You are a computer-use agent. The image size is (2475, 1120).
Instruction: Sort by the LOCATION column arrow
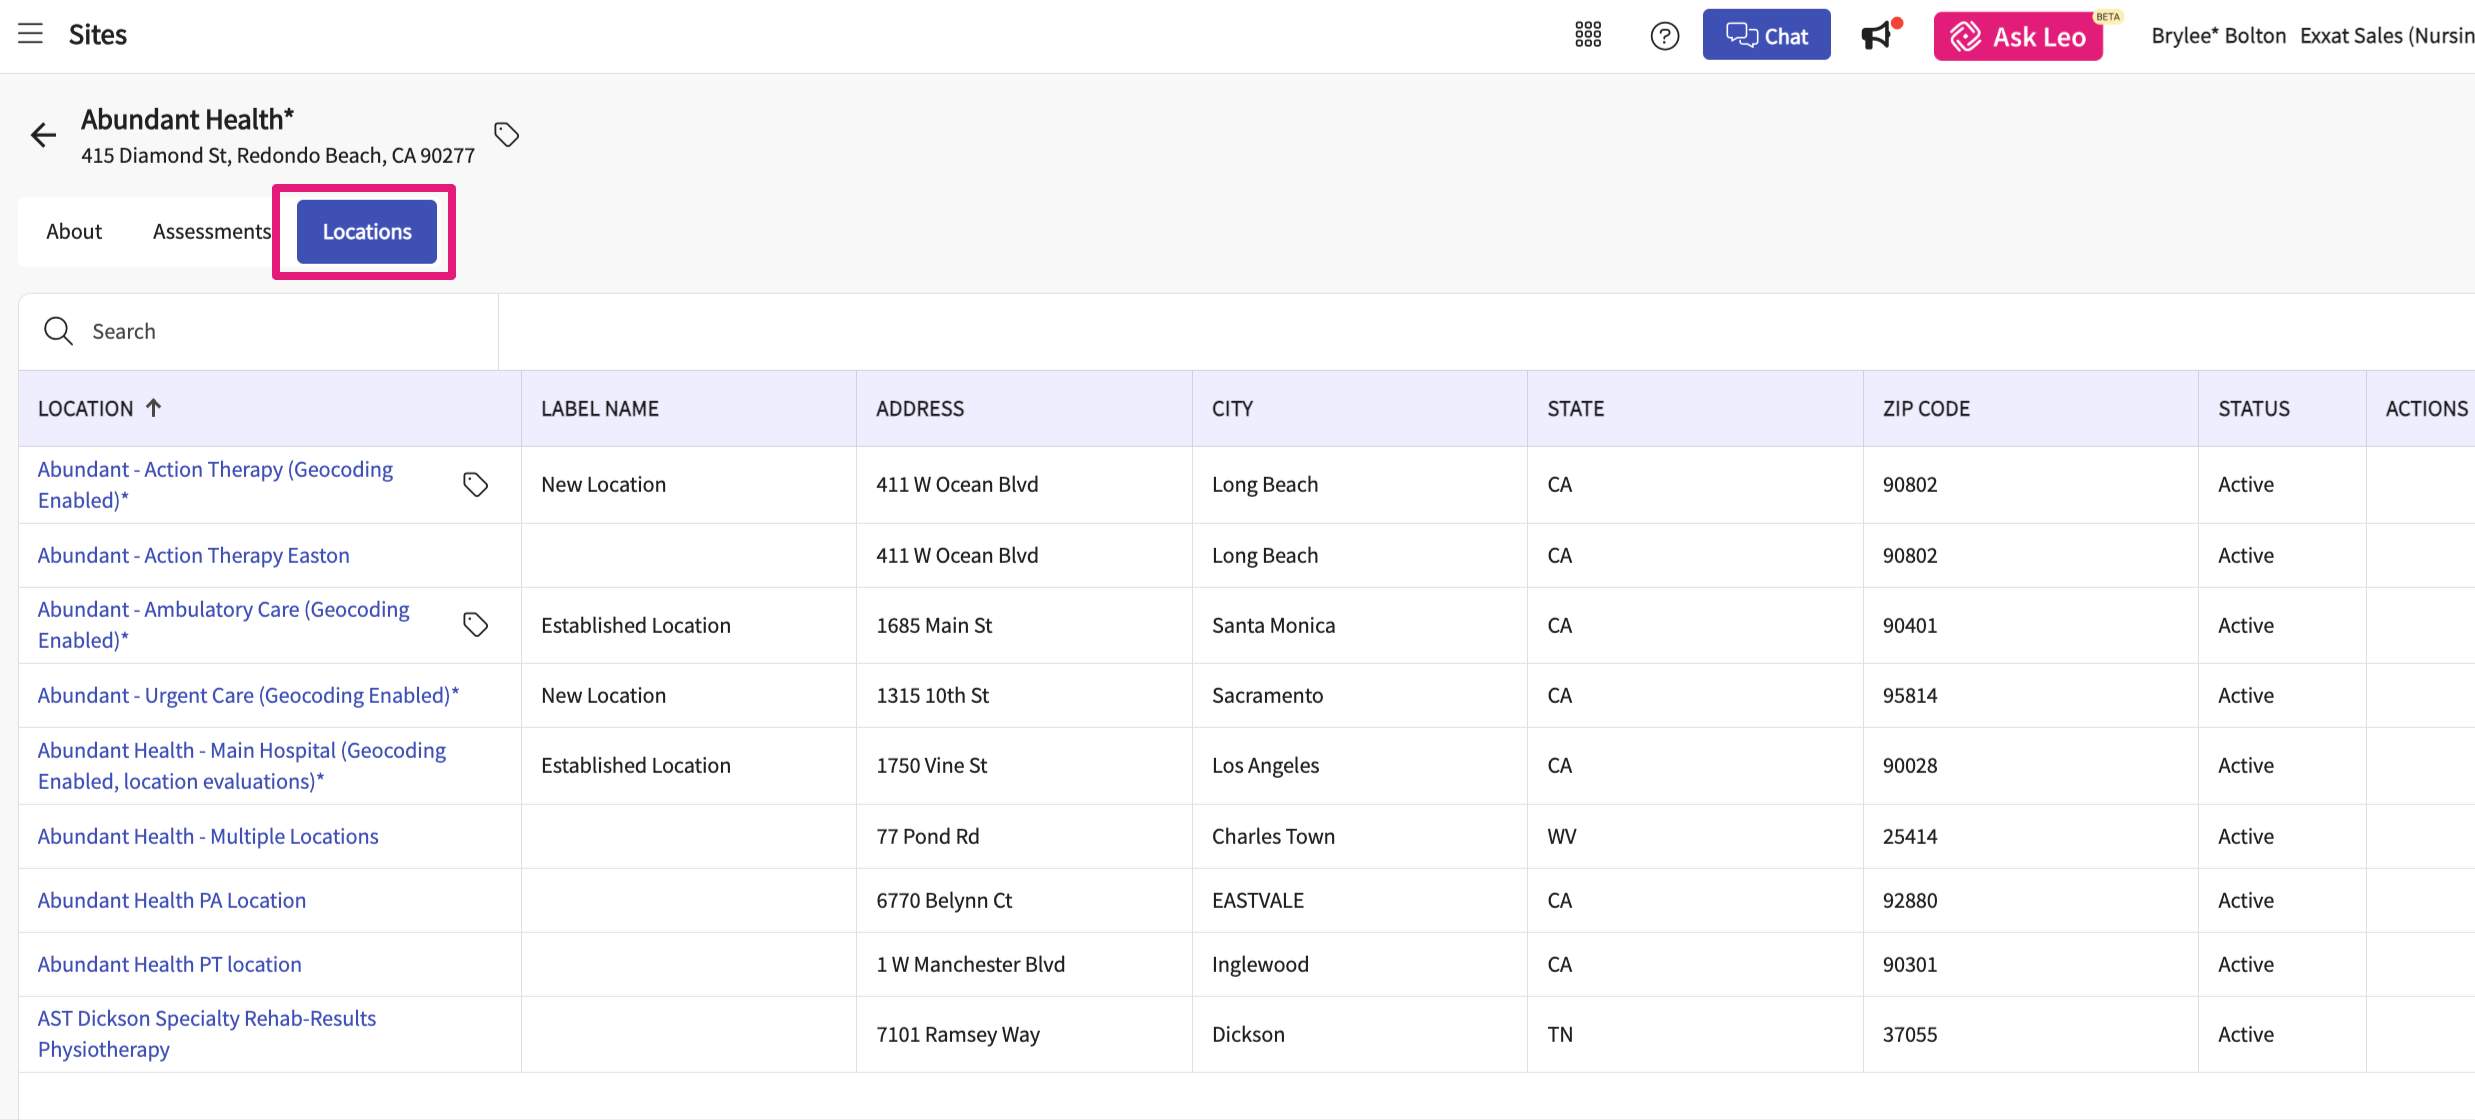click(x=153, y=408)
